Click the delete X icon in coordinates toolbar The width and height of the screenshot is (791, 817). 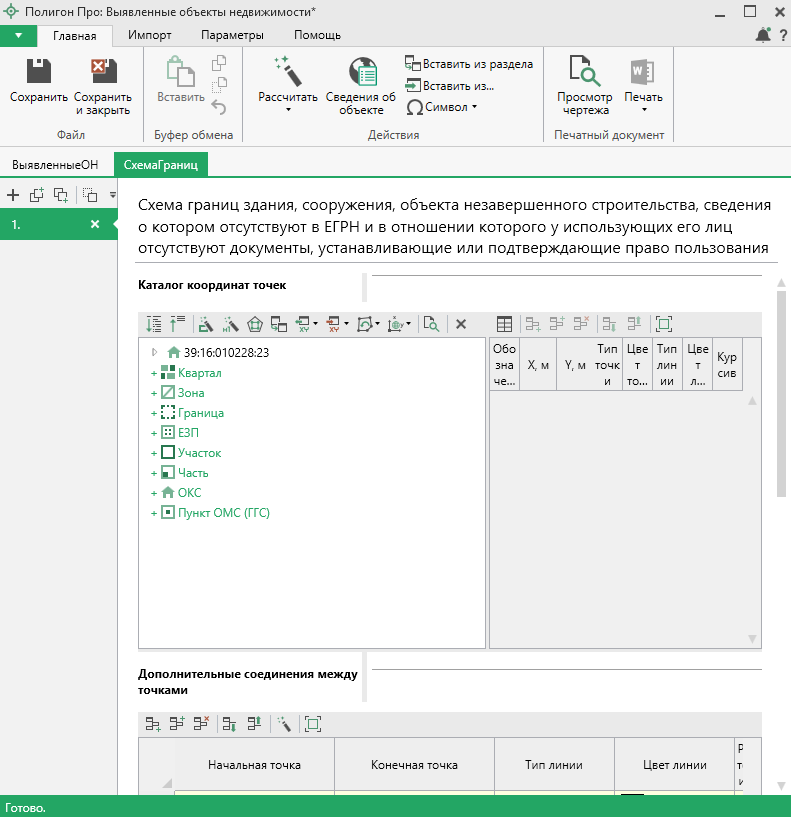pos(461,324)
